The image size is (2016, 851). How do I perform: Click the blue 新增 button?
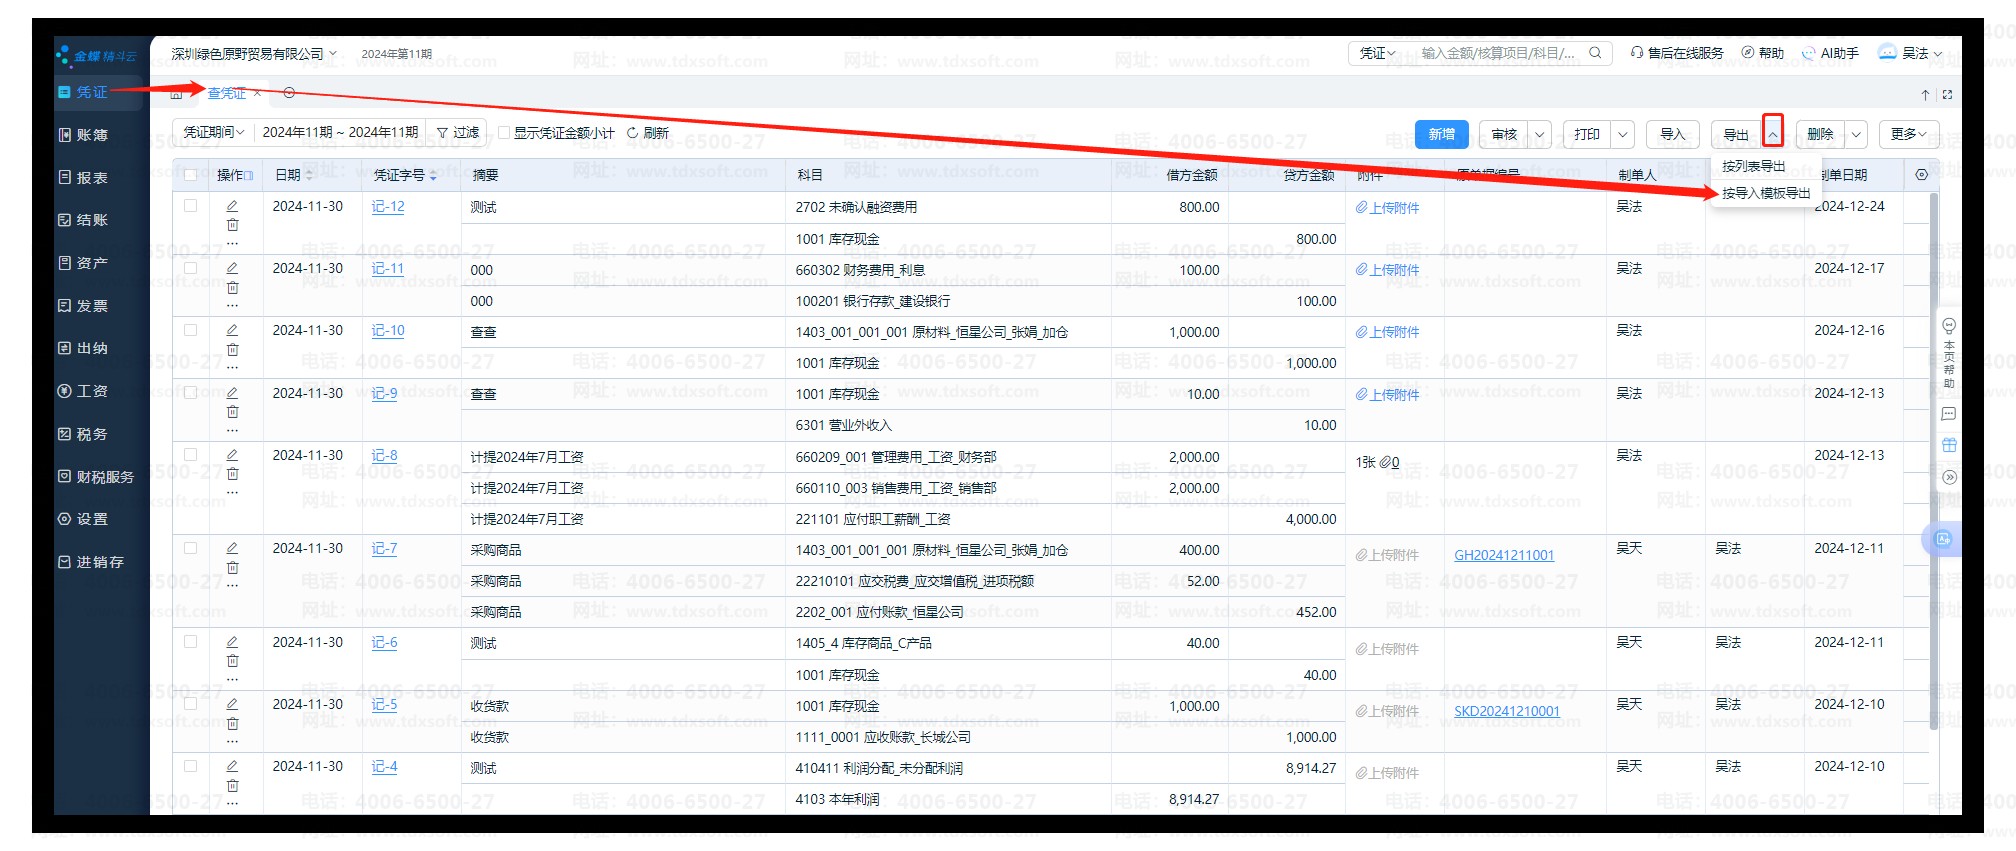[1441, 134]
